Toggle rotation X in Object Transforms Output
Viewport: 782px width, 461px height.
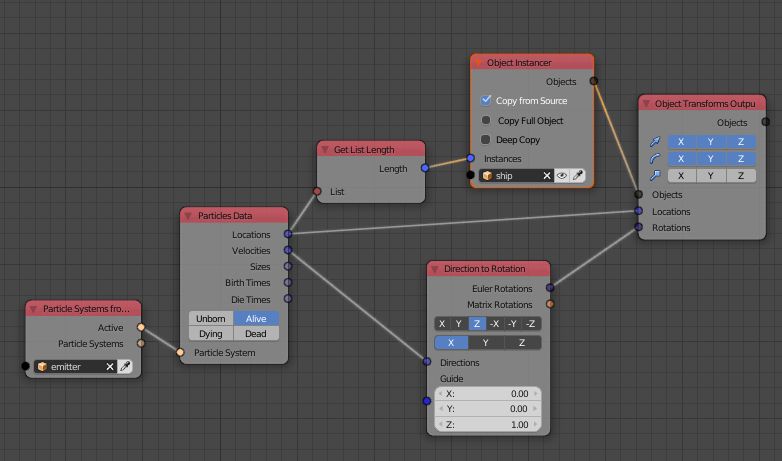click(681, 159)
